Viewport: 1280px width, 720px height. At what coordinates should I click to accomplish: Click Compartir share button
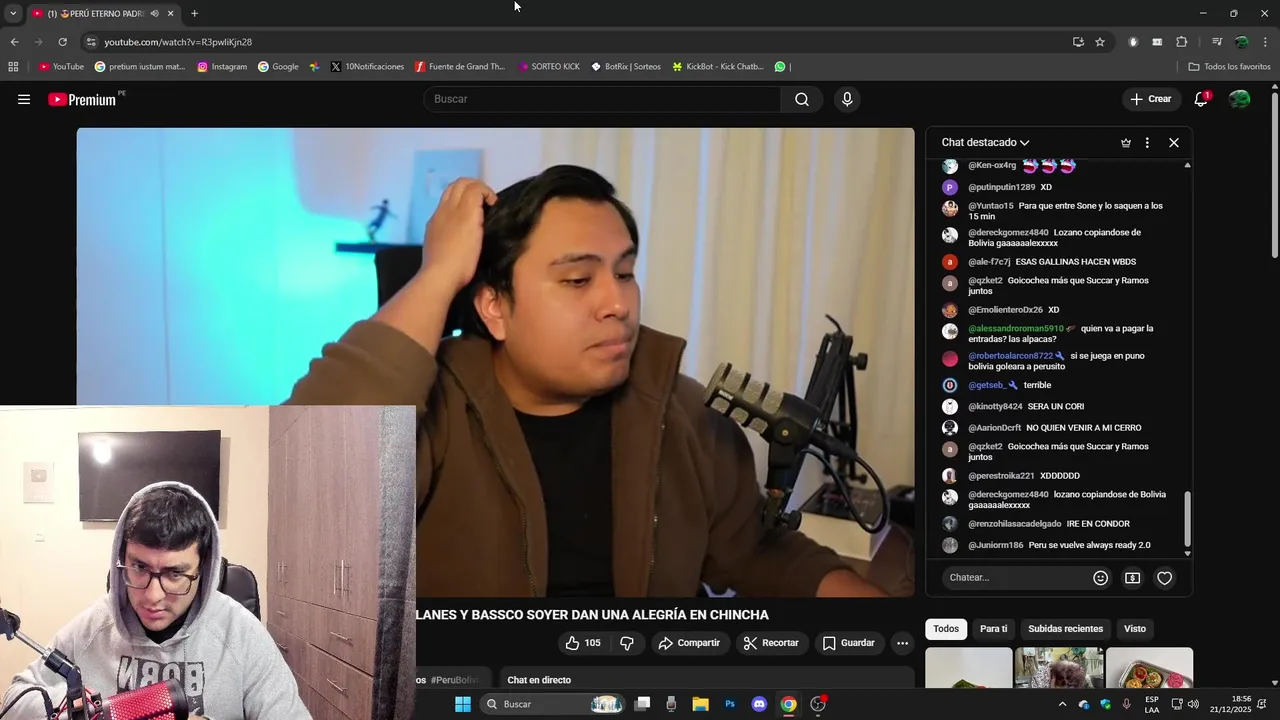(688, 643)
